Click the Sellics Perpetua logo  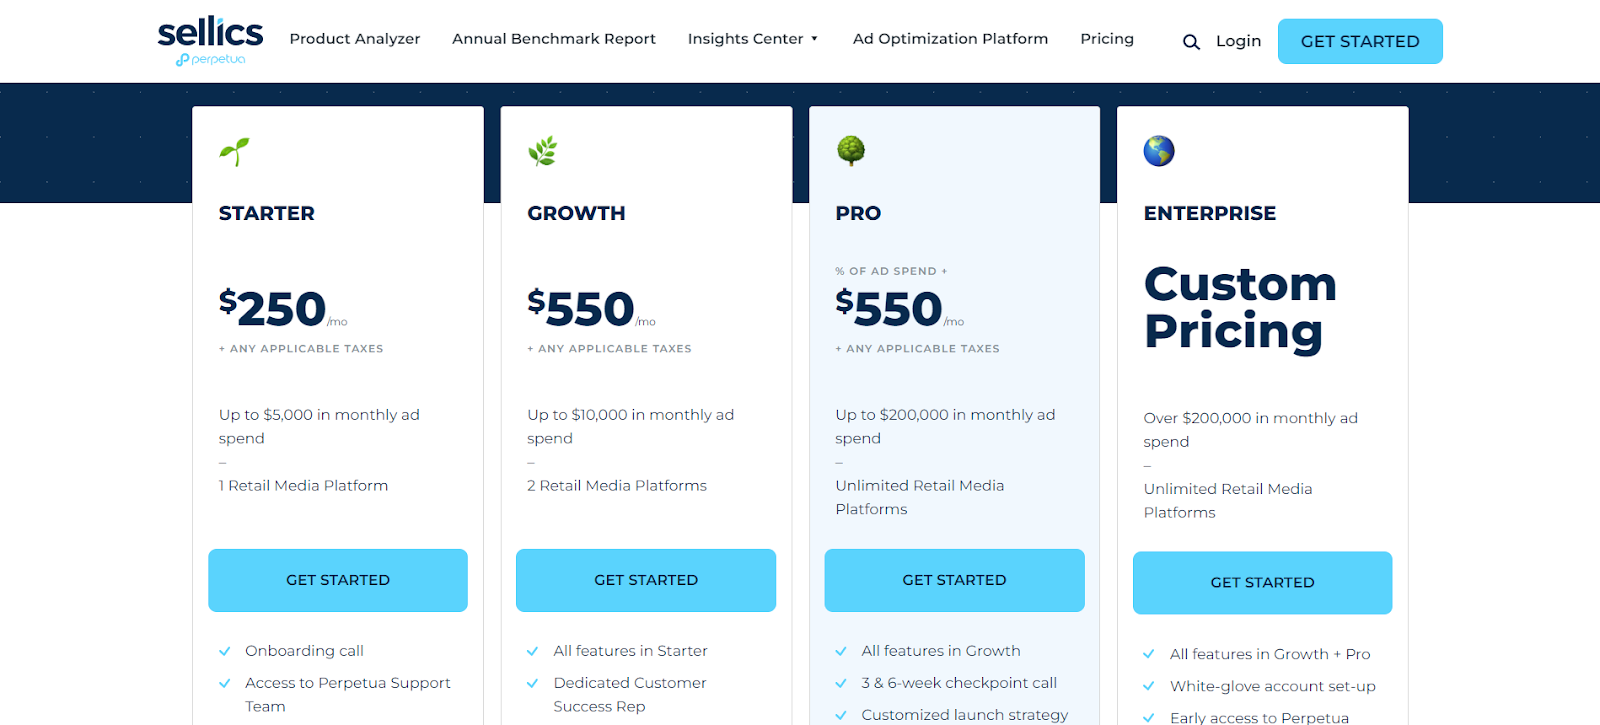coord(210,42)
